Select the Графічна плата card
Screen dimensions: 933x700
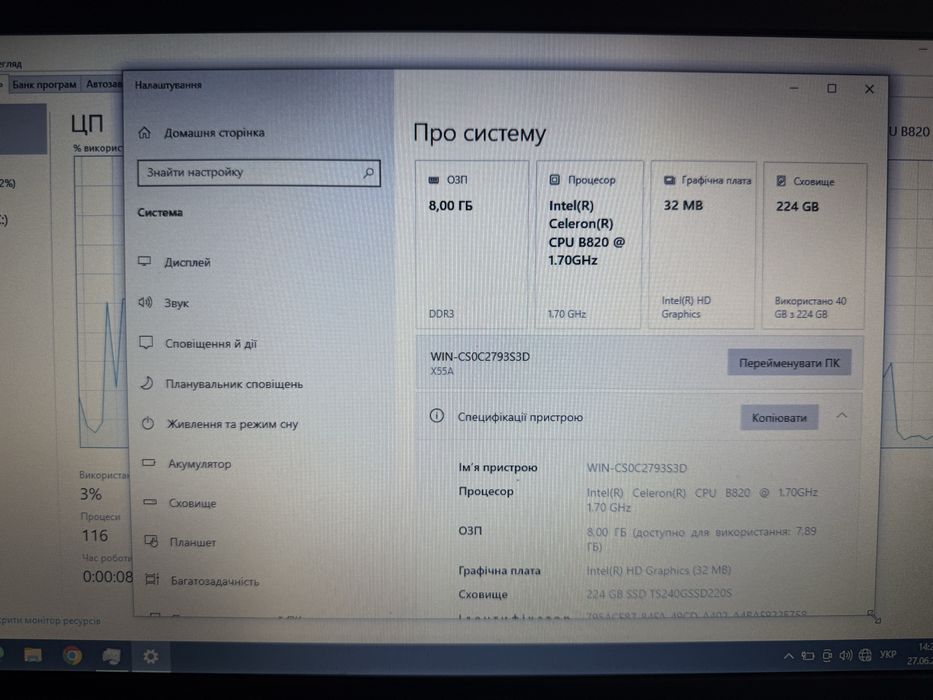coord(703,245)
